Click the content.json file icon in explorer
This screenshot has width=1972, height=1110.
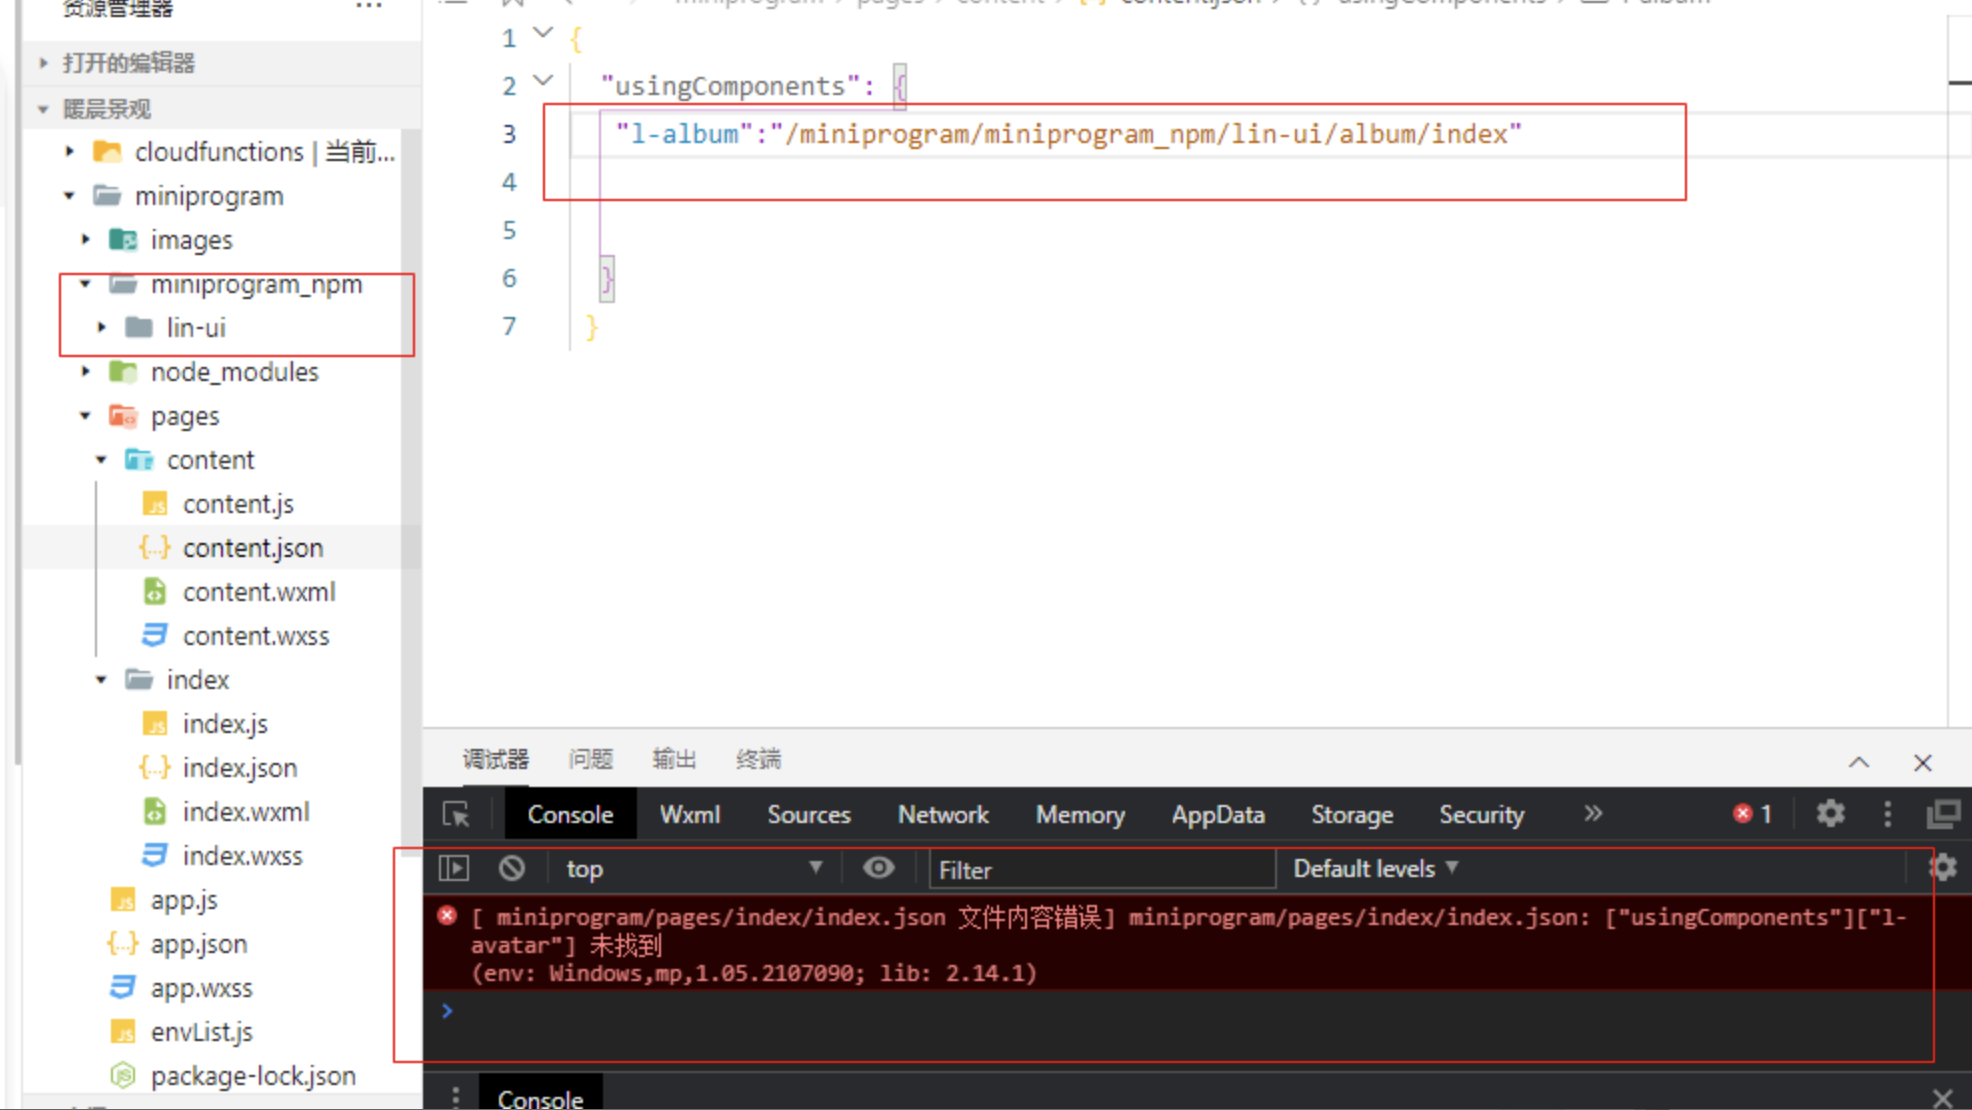click(153, 547)
